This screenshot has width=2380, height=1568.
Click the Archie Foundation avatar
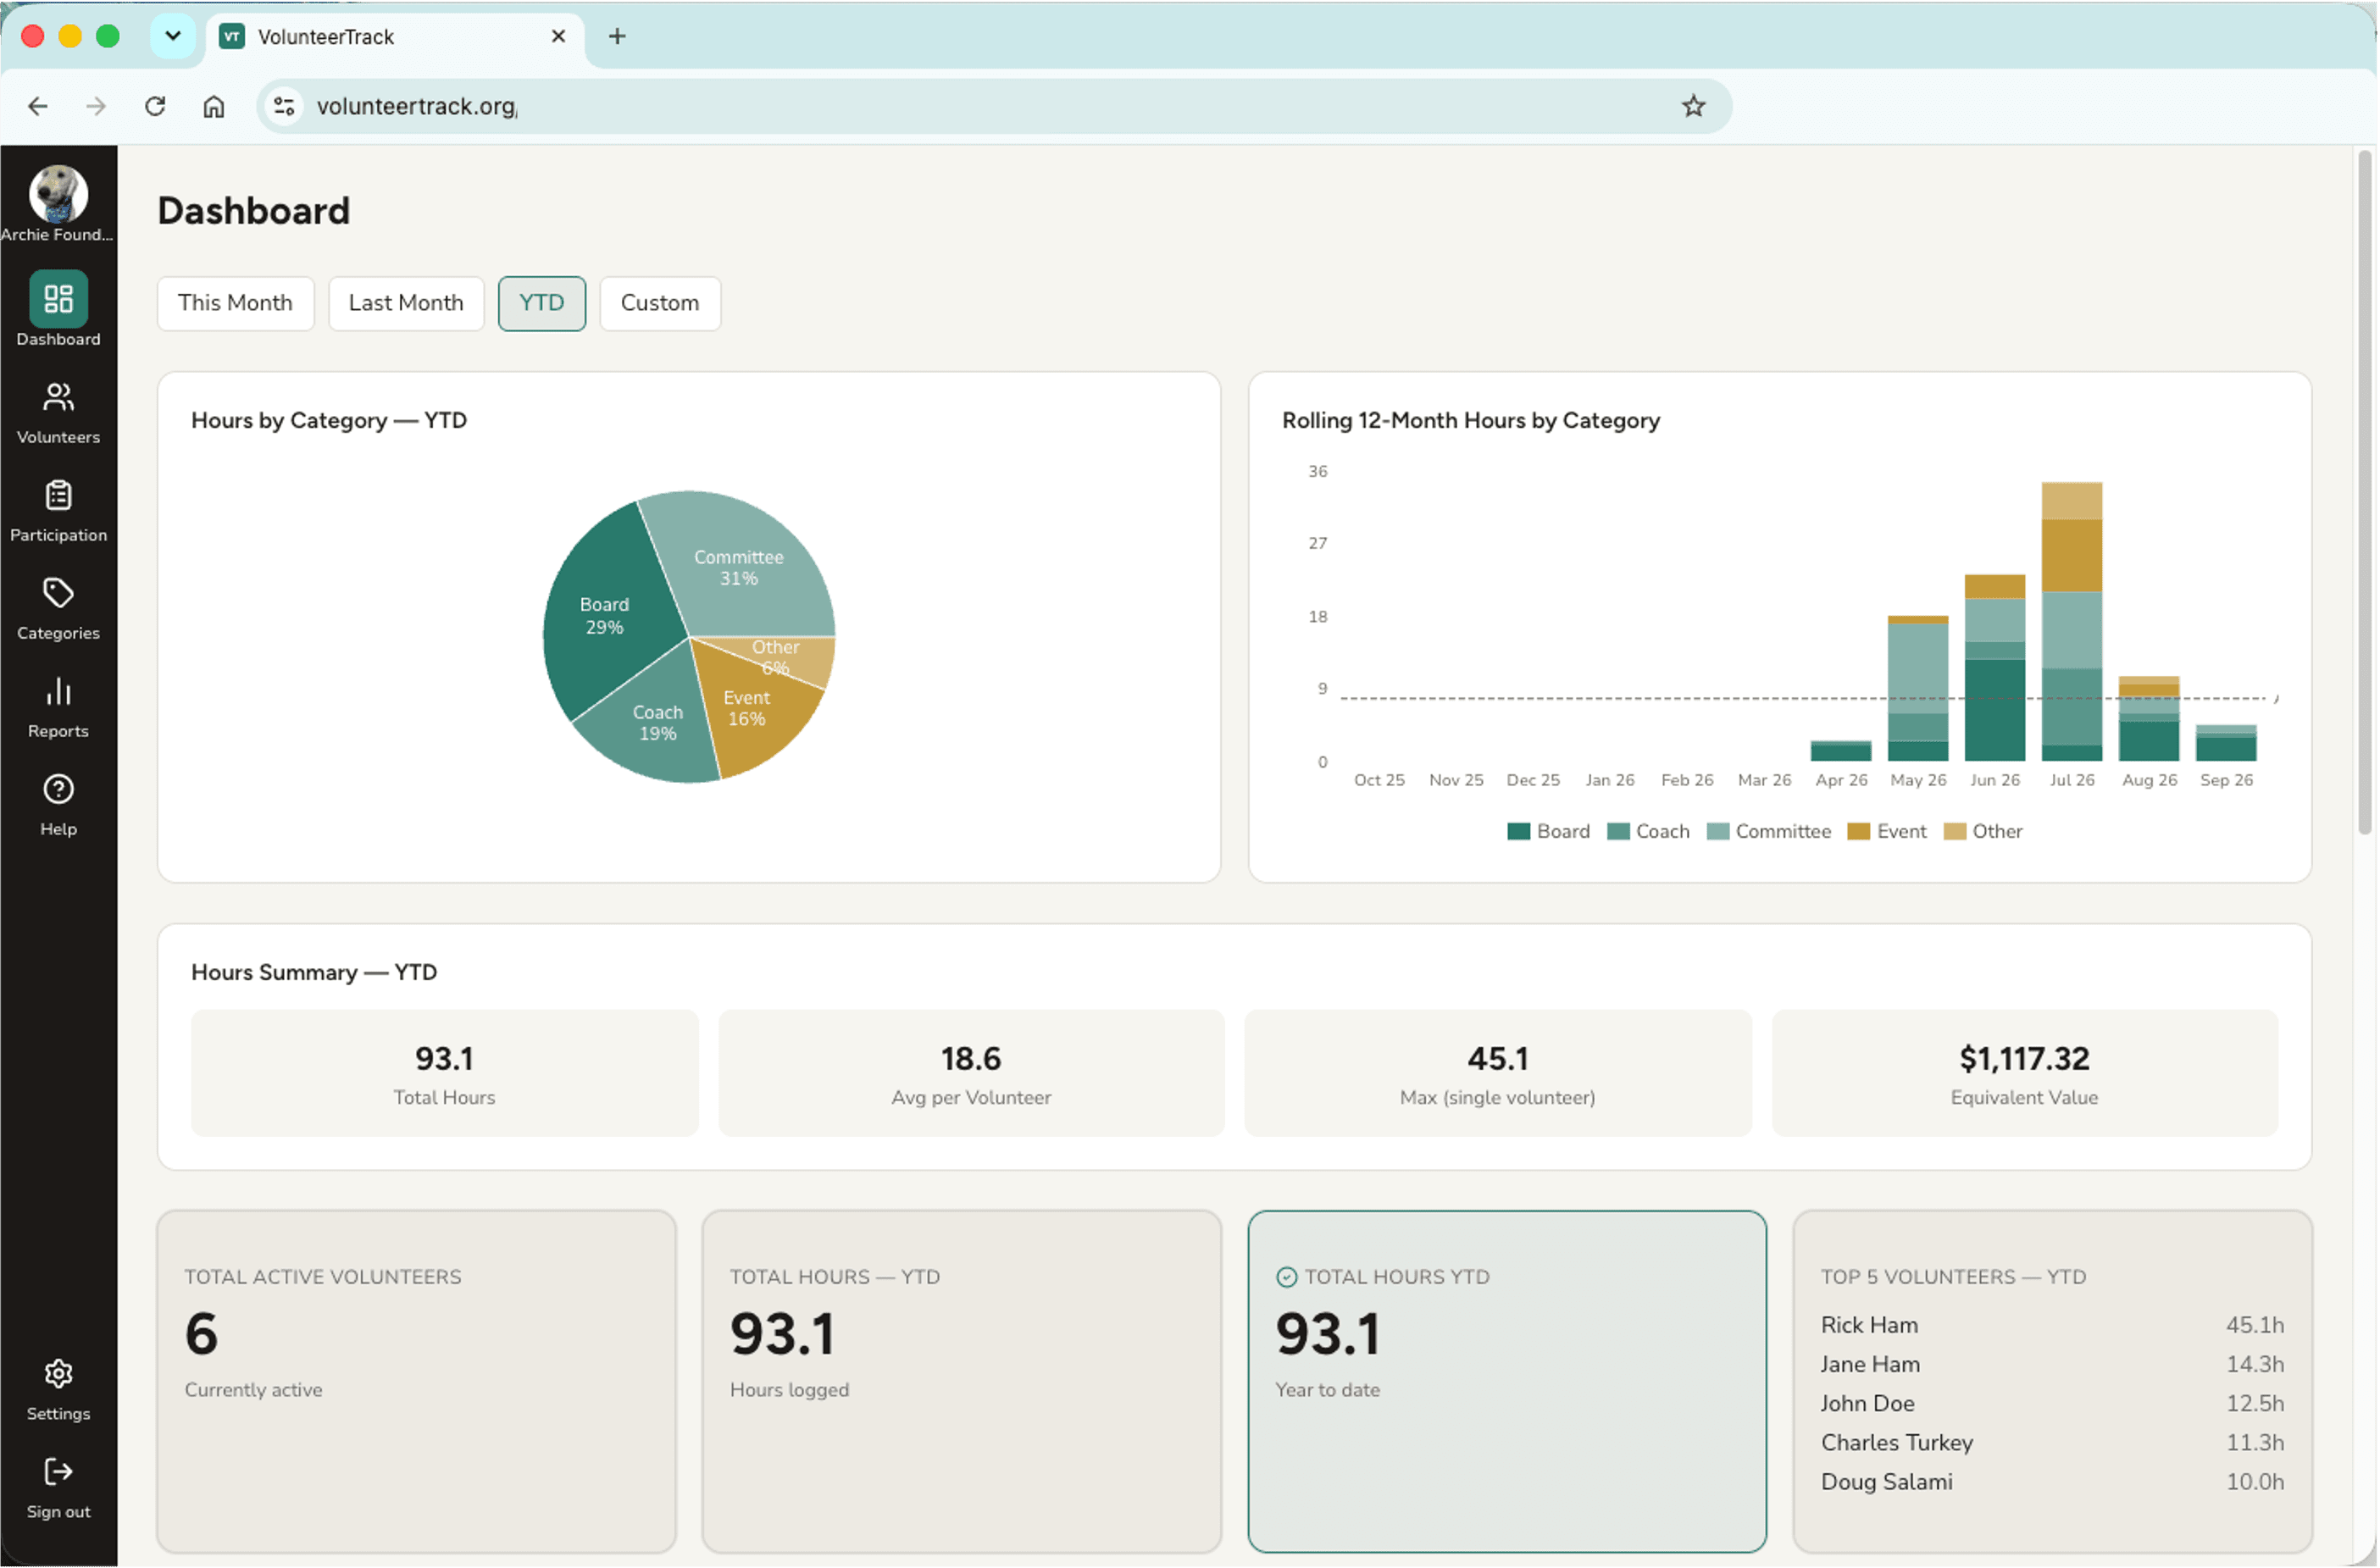pos(58,194)
